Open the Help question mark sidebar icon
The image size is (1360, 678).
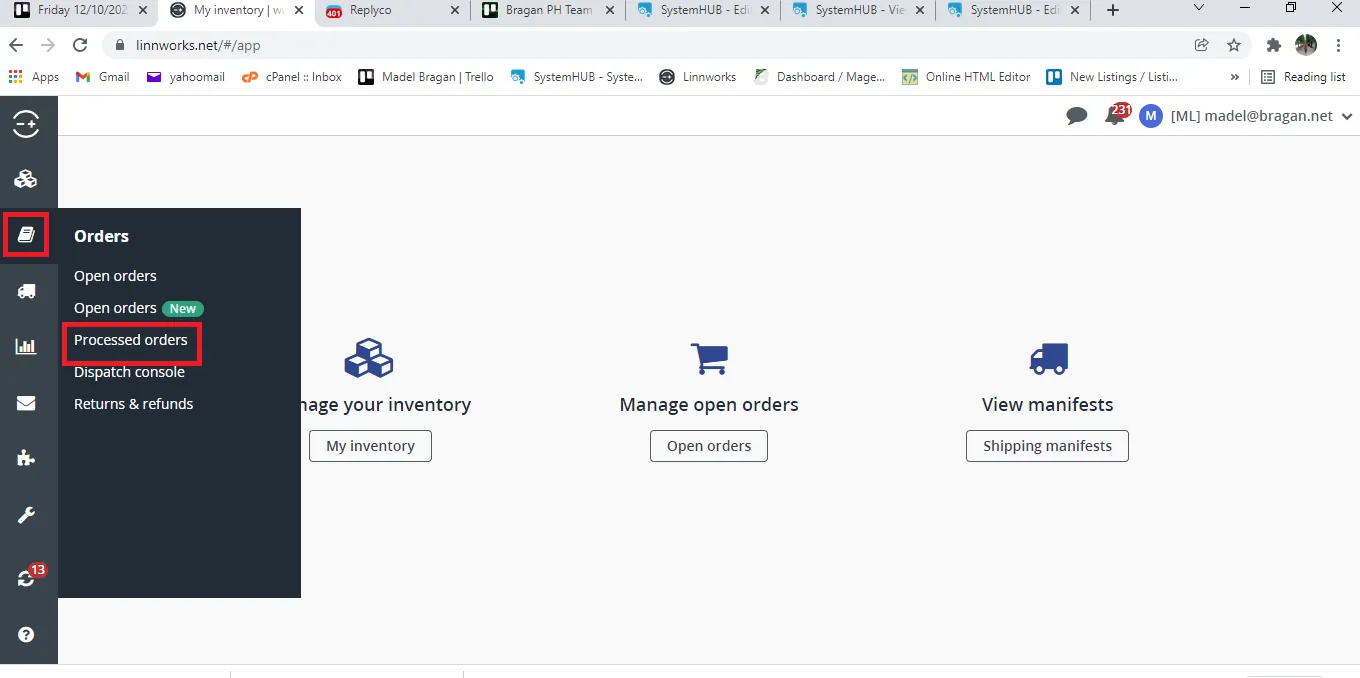[26, 634]
